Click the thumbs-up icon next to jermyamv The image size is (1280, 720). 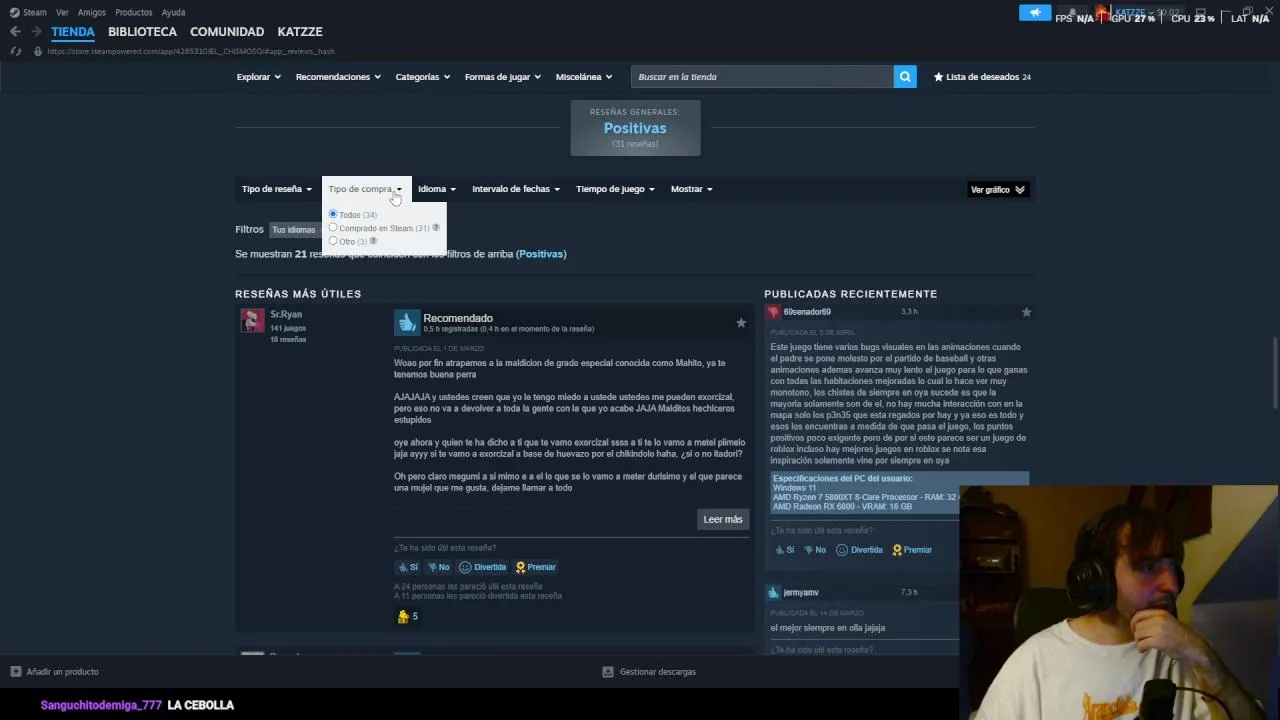(773, 592)
